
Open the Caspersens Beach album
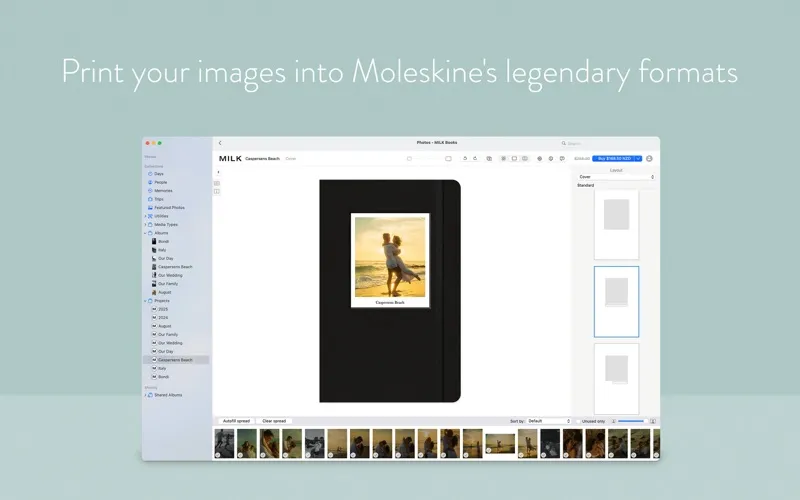174,267
